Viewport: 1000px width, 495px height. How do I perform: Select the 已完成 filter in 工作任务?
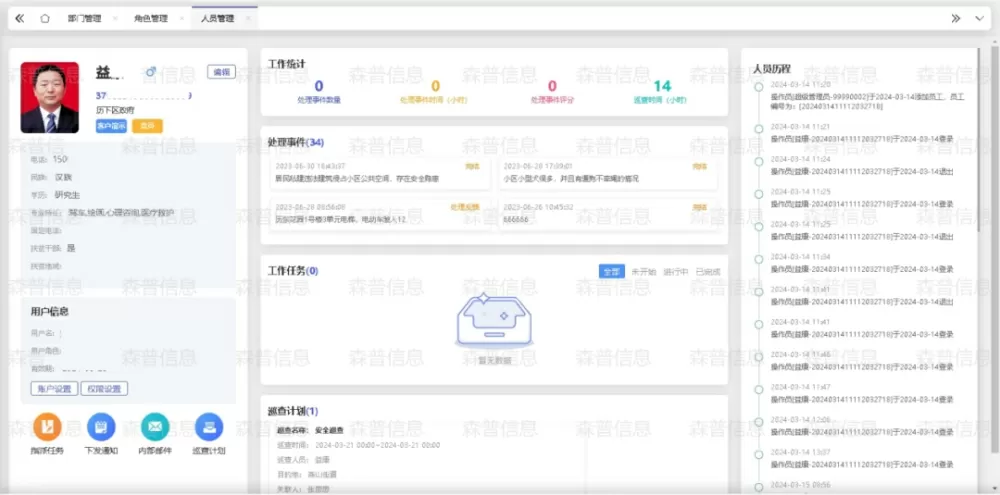[x=708, y=272]
